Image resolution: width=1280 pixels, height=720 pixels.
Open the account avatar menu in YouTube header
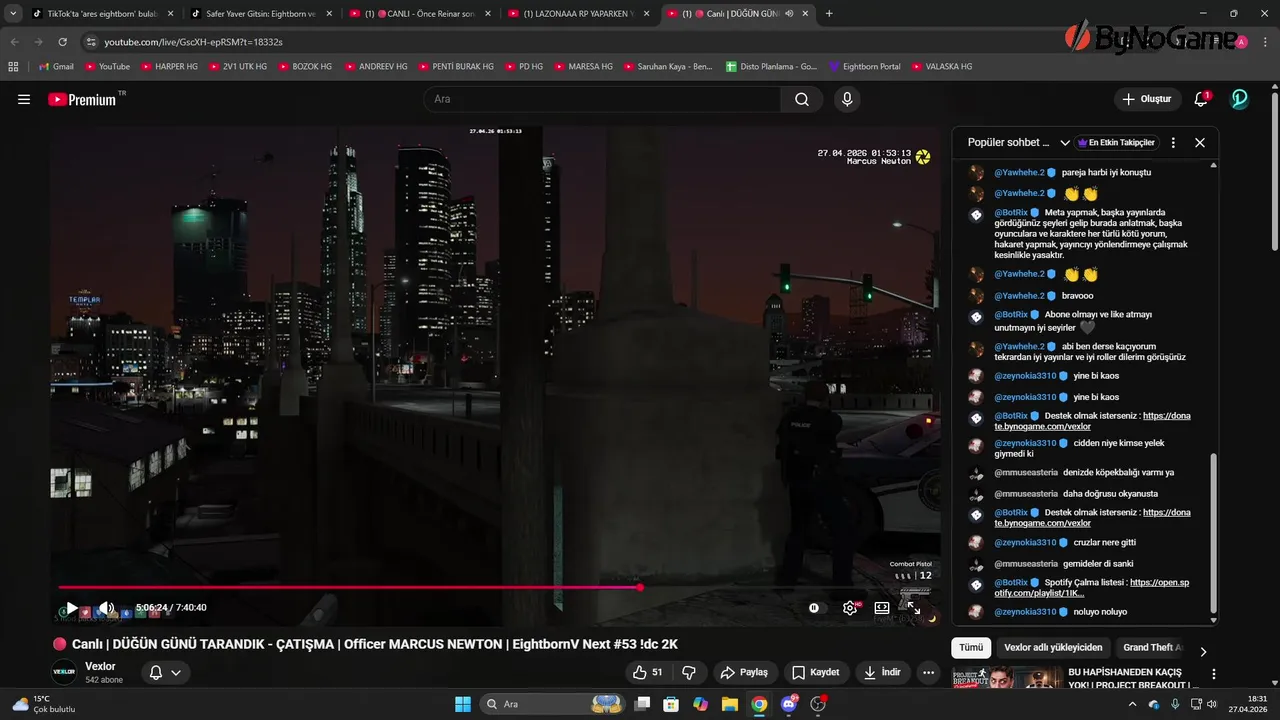click(1239, 99)
